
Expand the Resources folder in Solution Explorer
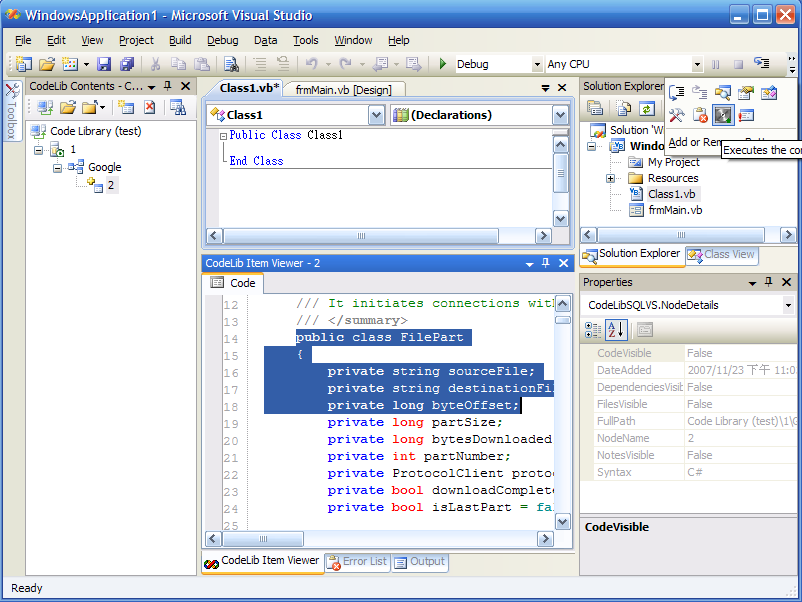[610, 179]
